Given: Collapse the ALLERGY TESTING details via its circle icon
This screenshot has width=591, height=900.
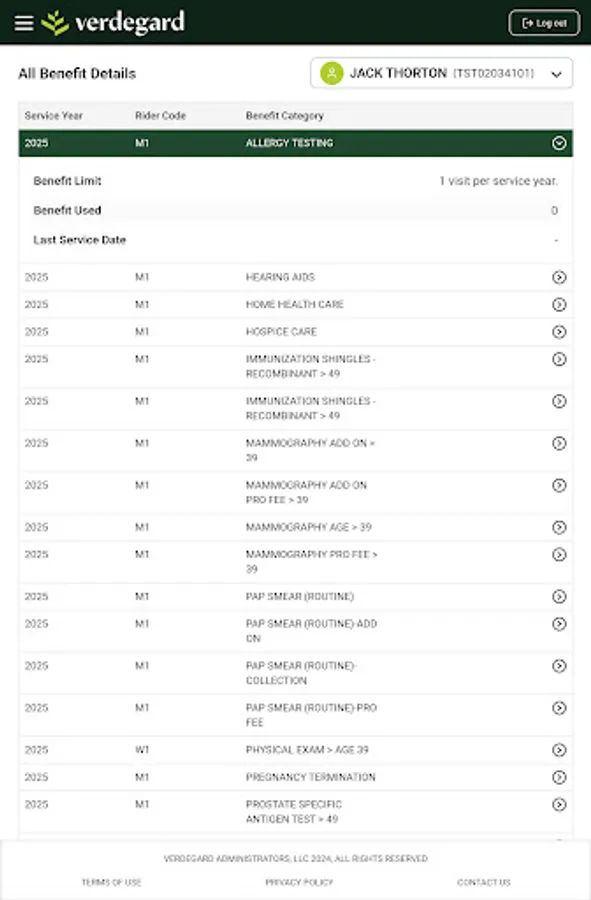Looking at the screenshot, I should coord(558,143).
